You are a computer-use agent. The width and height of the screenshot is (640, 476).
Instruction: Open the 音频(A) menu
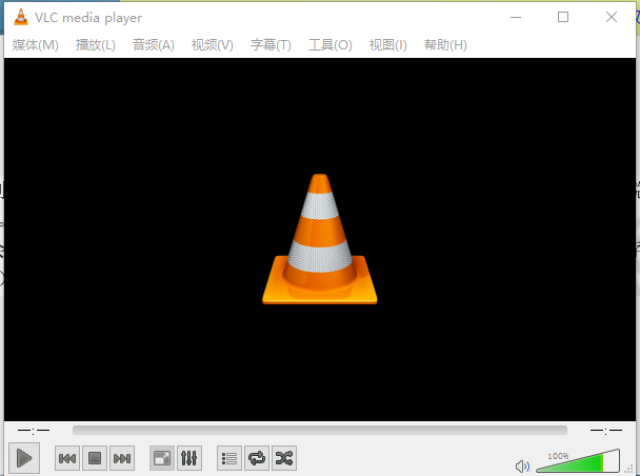(x=153, y=44)
